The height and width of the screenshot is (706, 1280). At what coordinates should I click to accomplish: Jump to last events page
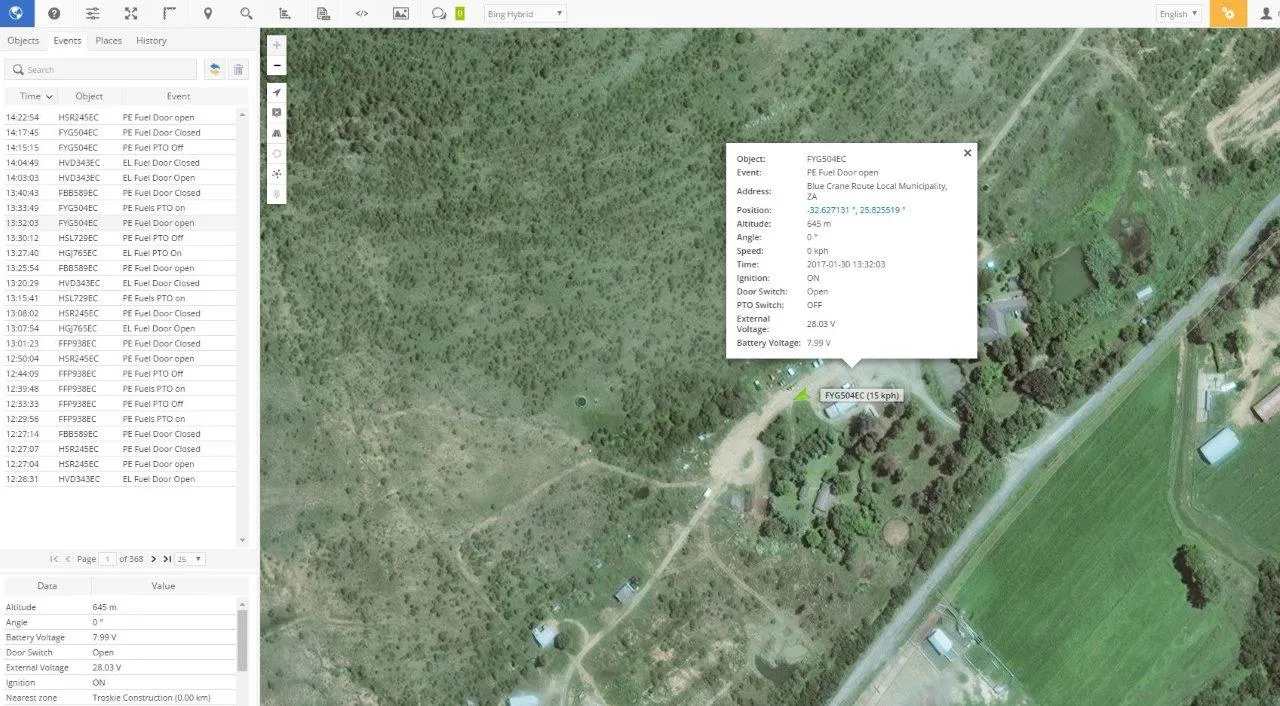(167, 559)
